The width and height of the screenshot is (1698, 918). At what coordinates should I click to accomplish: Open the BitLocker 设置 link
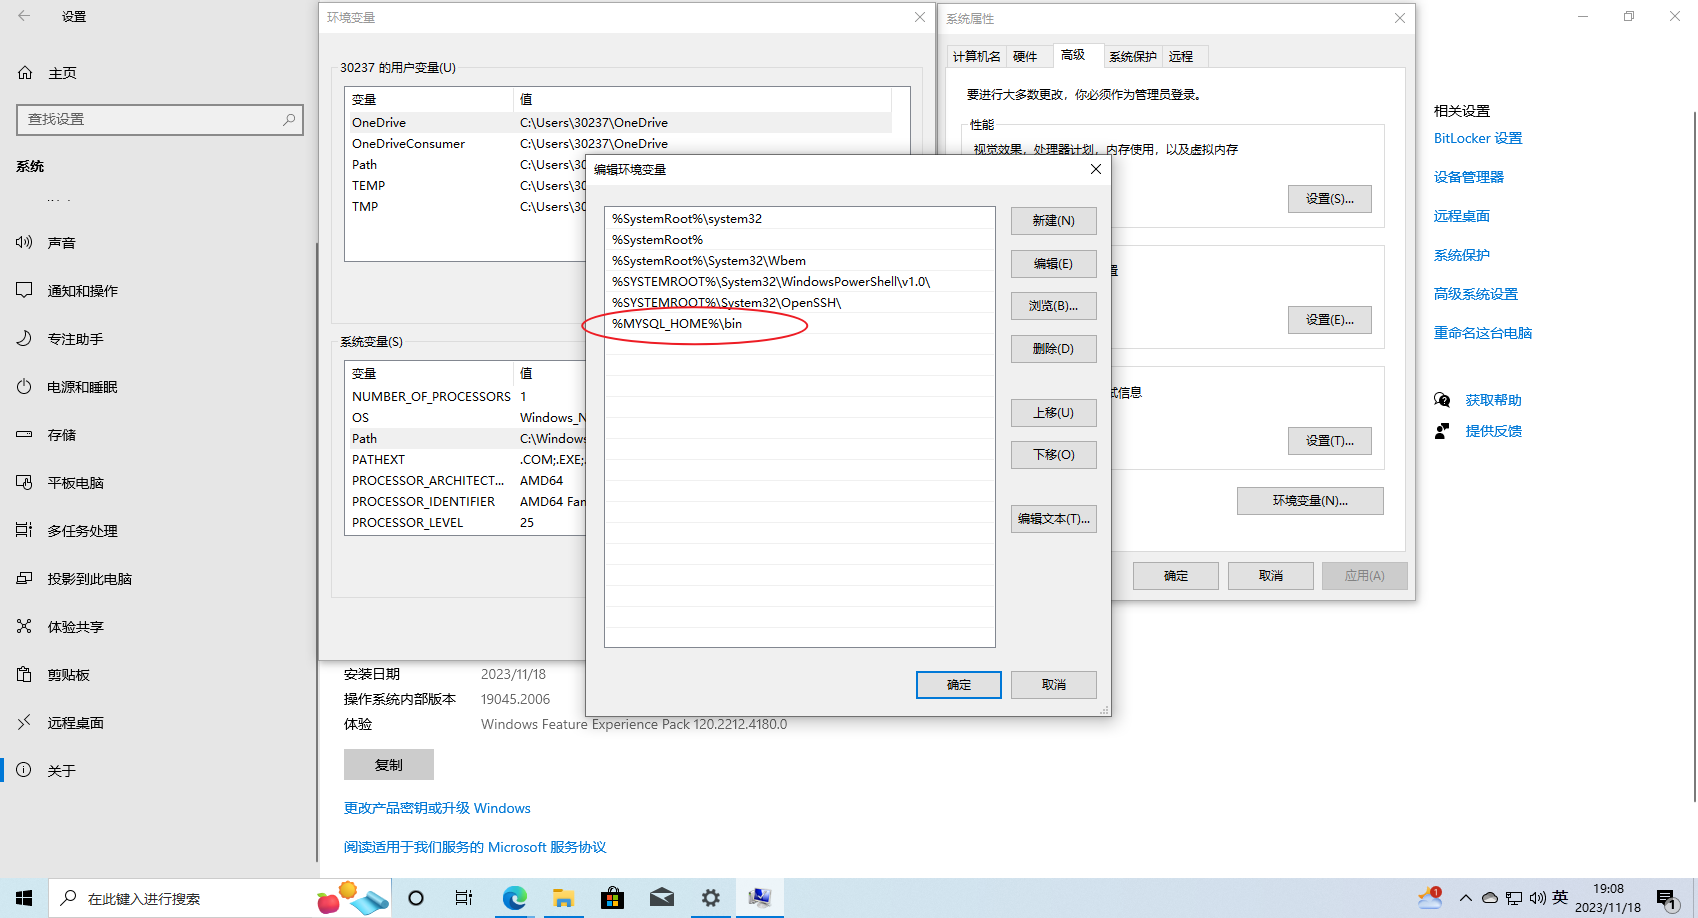[x=1478, y=138]
